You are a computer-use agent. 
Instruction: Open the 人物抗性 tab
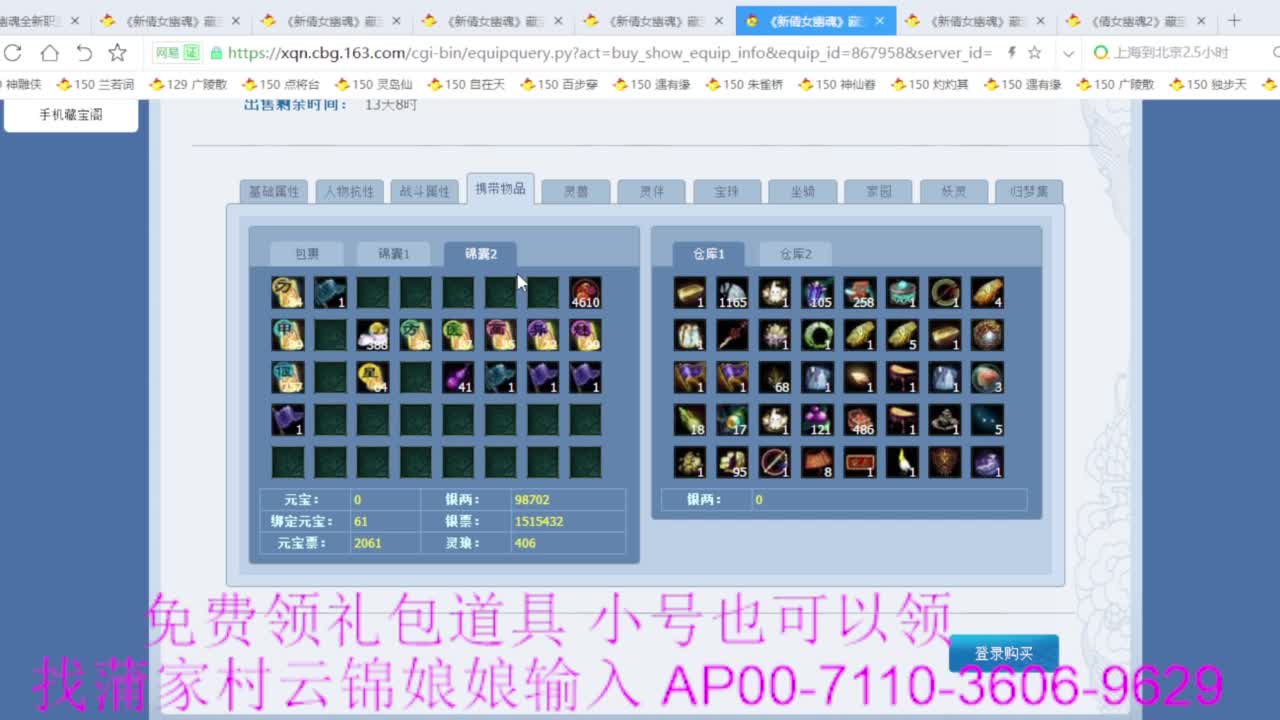pyautogui.click(x=350, y=191)
